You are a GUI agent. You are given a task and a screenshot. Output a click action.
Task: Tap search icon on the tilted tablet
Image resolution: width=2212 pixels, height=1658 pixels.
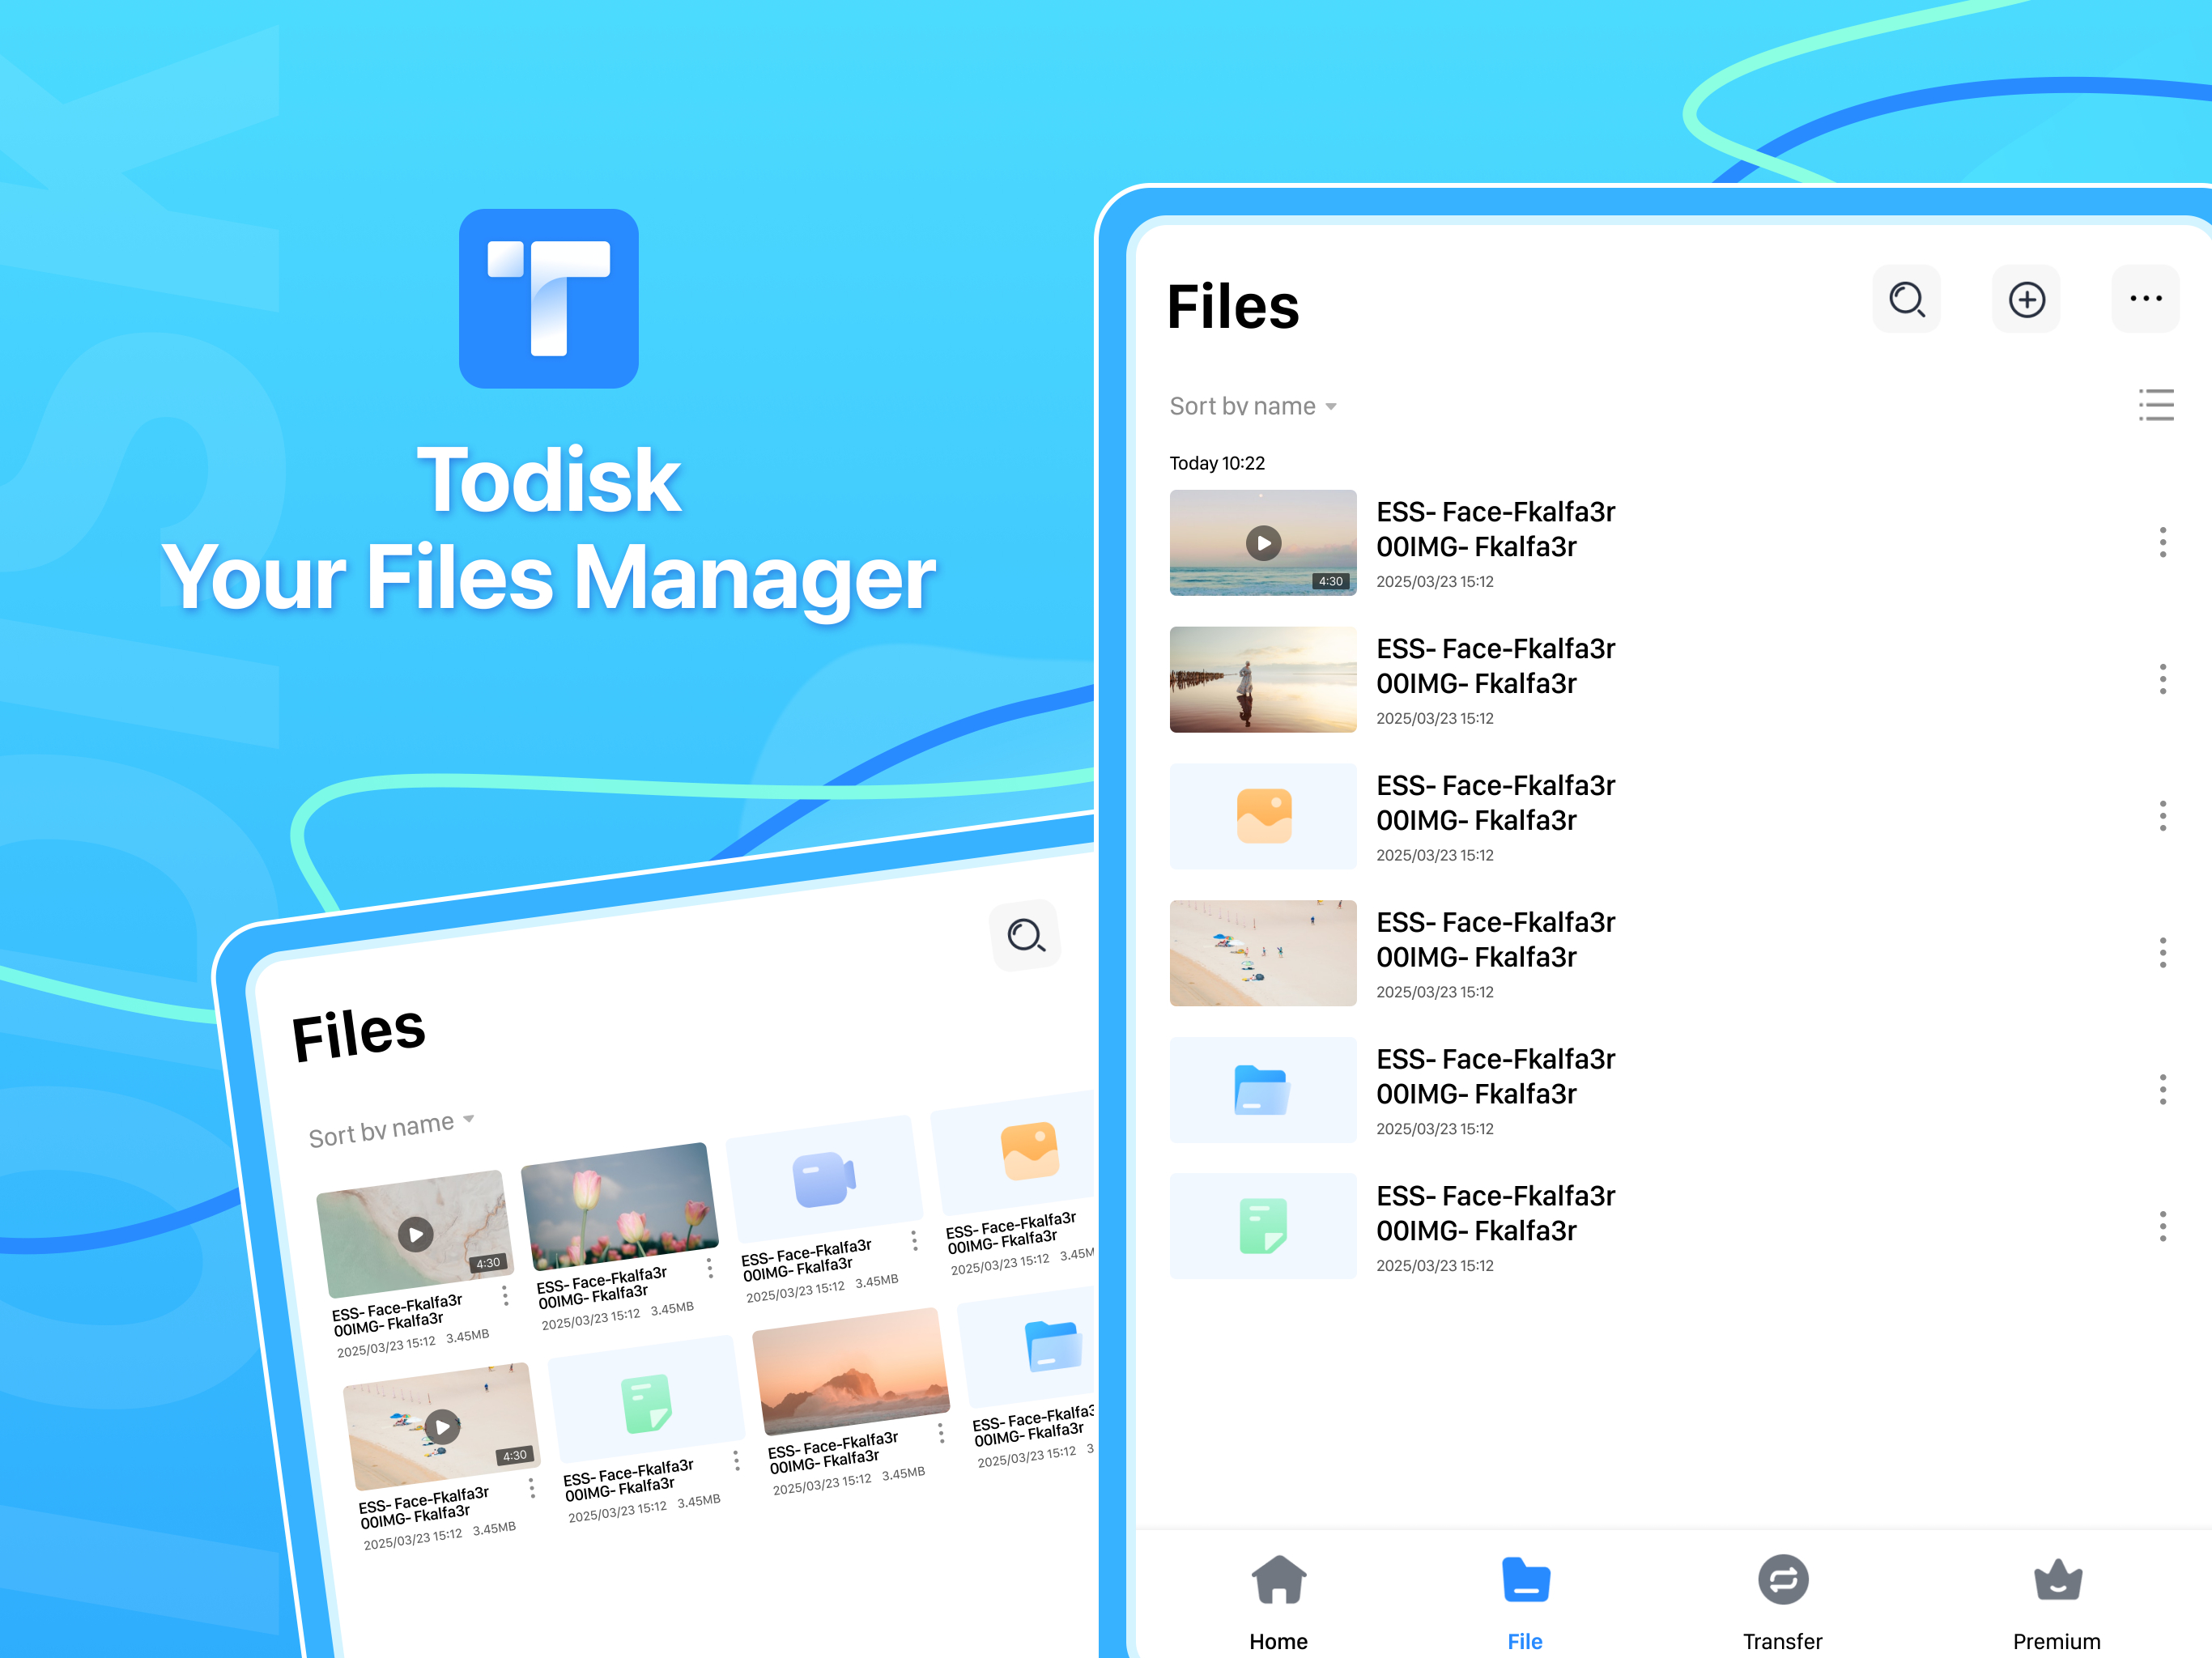[1025, 936]
